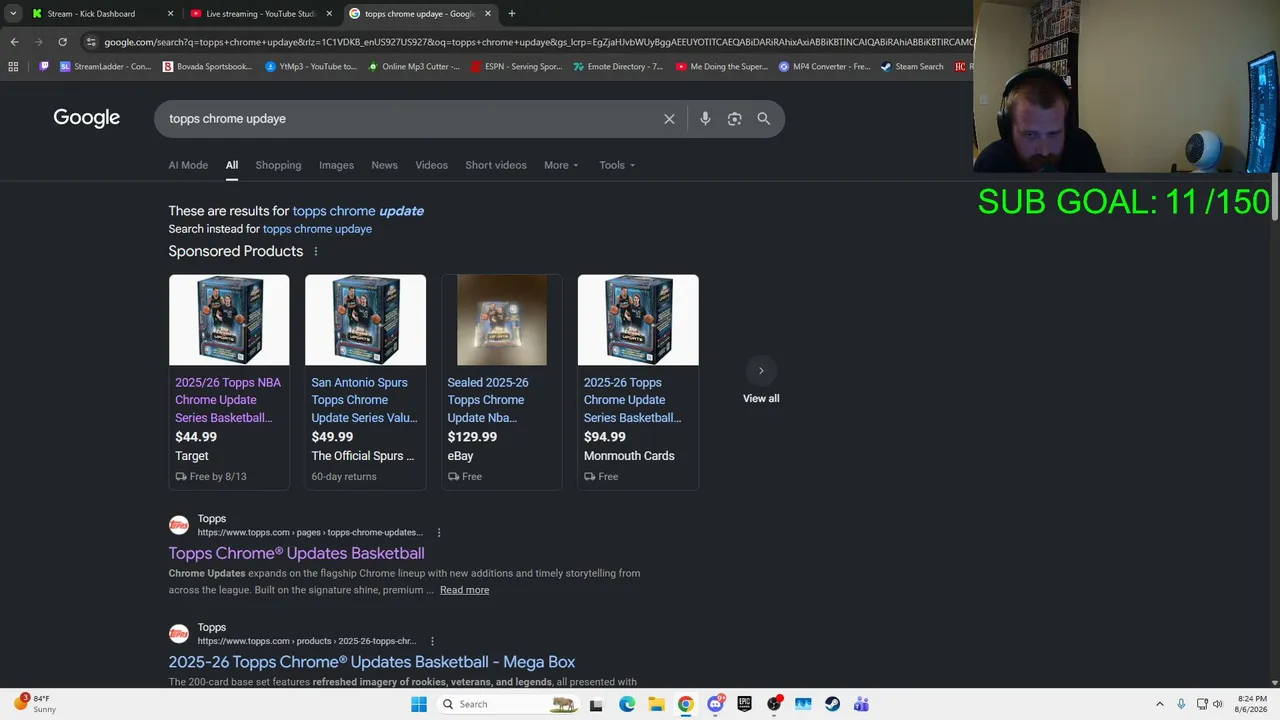Open the Steam Search bookmark

pos(912,67)
